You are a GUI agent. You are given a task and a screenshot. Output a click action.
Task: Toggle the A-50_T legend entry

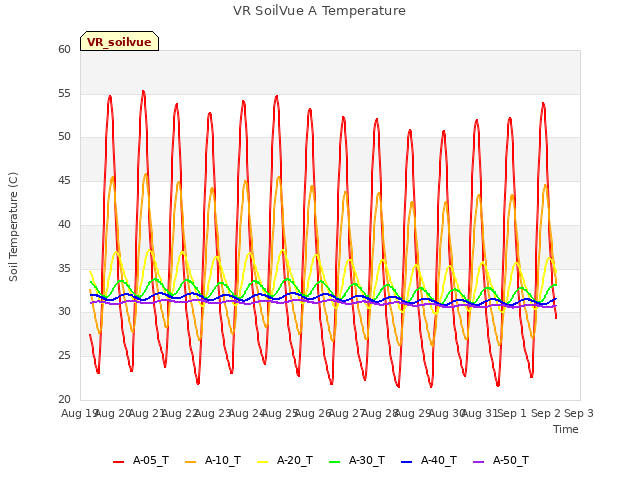(x=501, y=461)
